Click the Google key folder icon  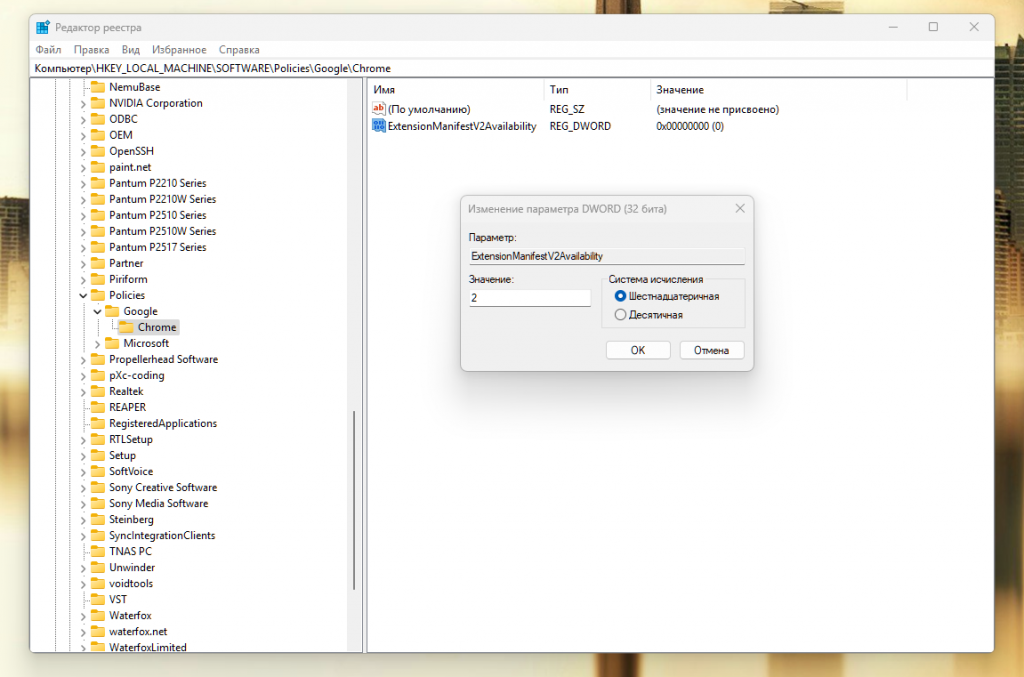(x=112, y=311)
